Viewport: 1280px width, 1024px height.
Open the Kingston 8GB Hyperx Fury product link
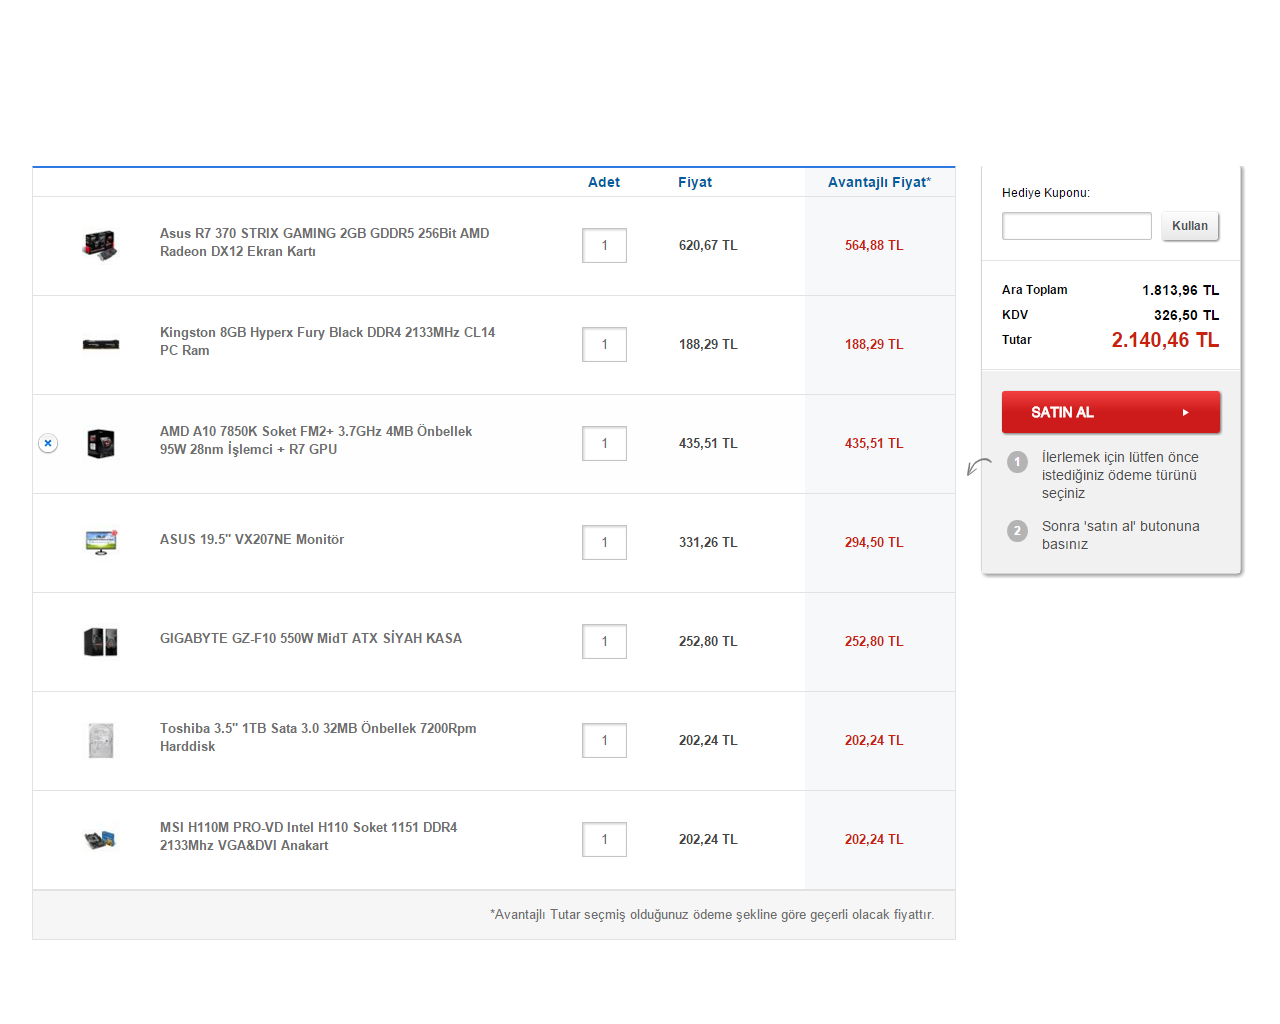328,341
